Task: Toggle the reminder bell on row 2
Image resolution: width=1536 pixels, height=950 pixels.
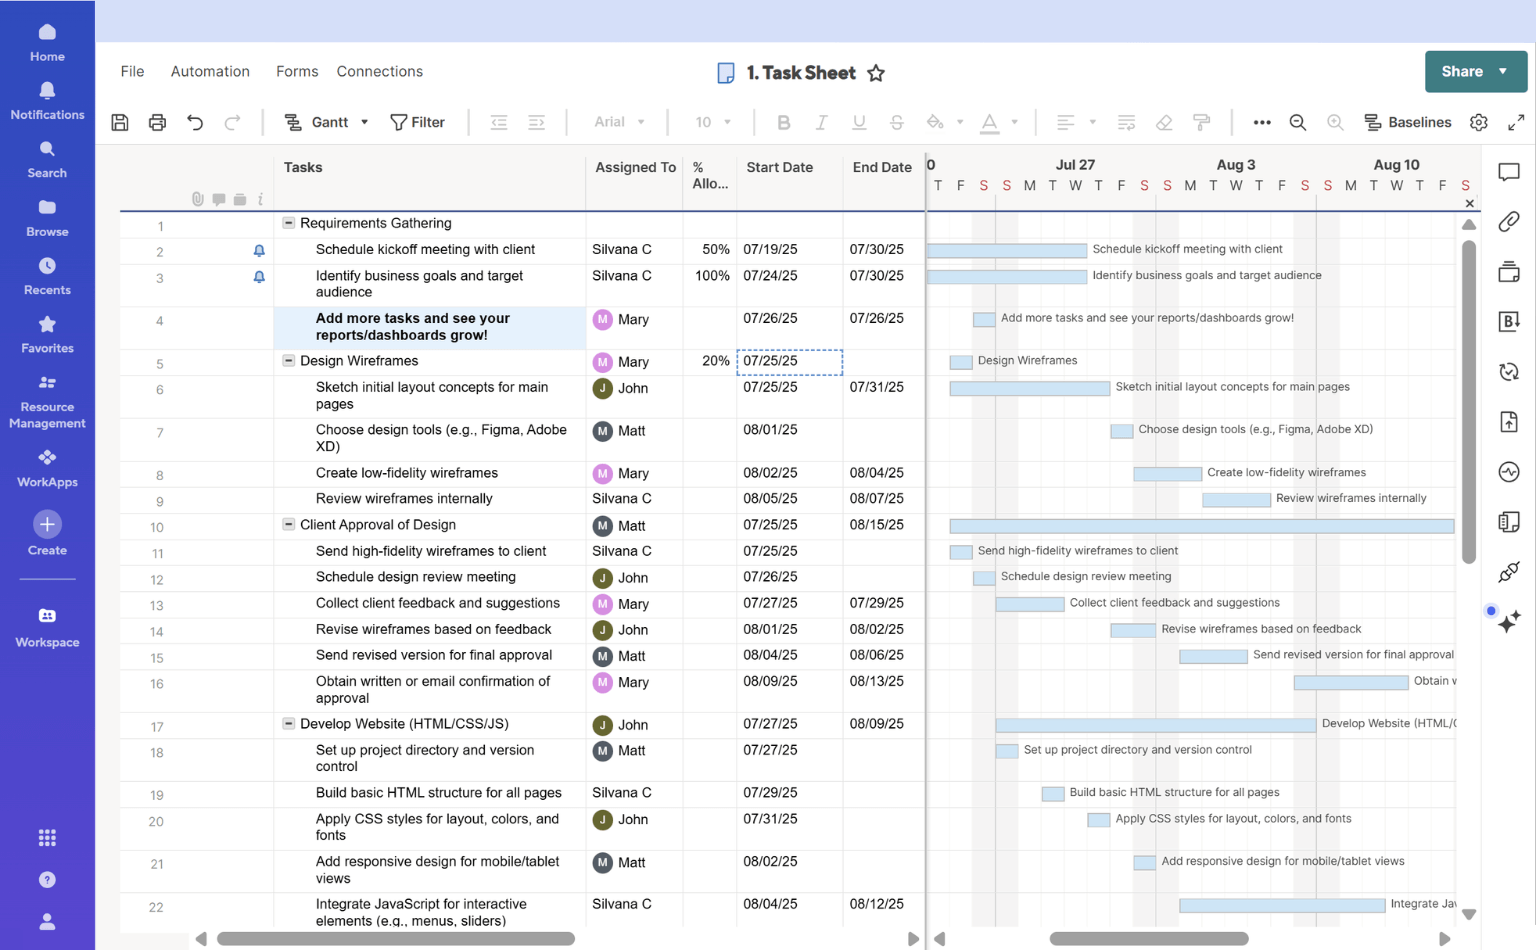Action: tap(259, 250)
